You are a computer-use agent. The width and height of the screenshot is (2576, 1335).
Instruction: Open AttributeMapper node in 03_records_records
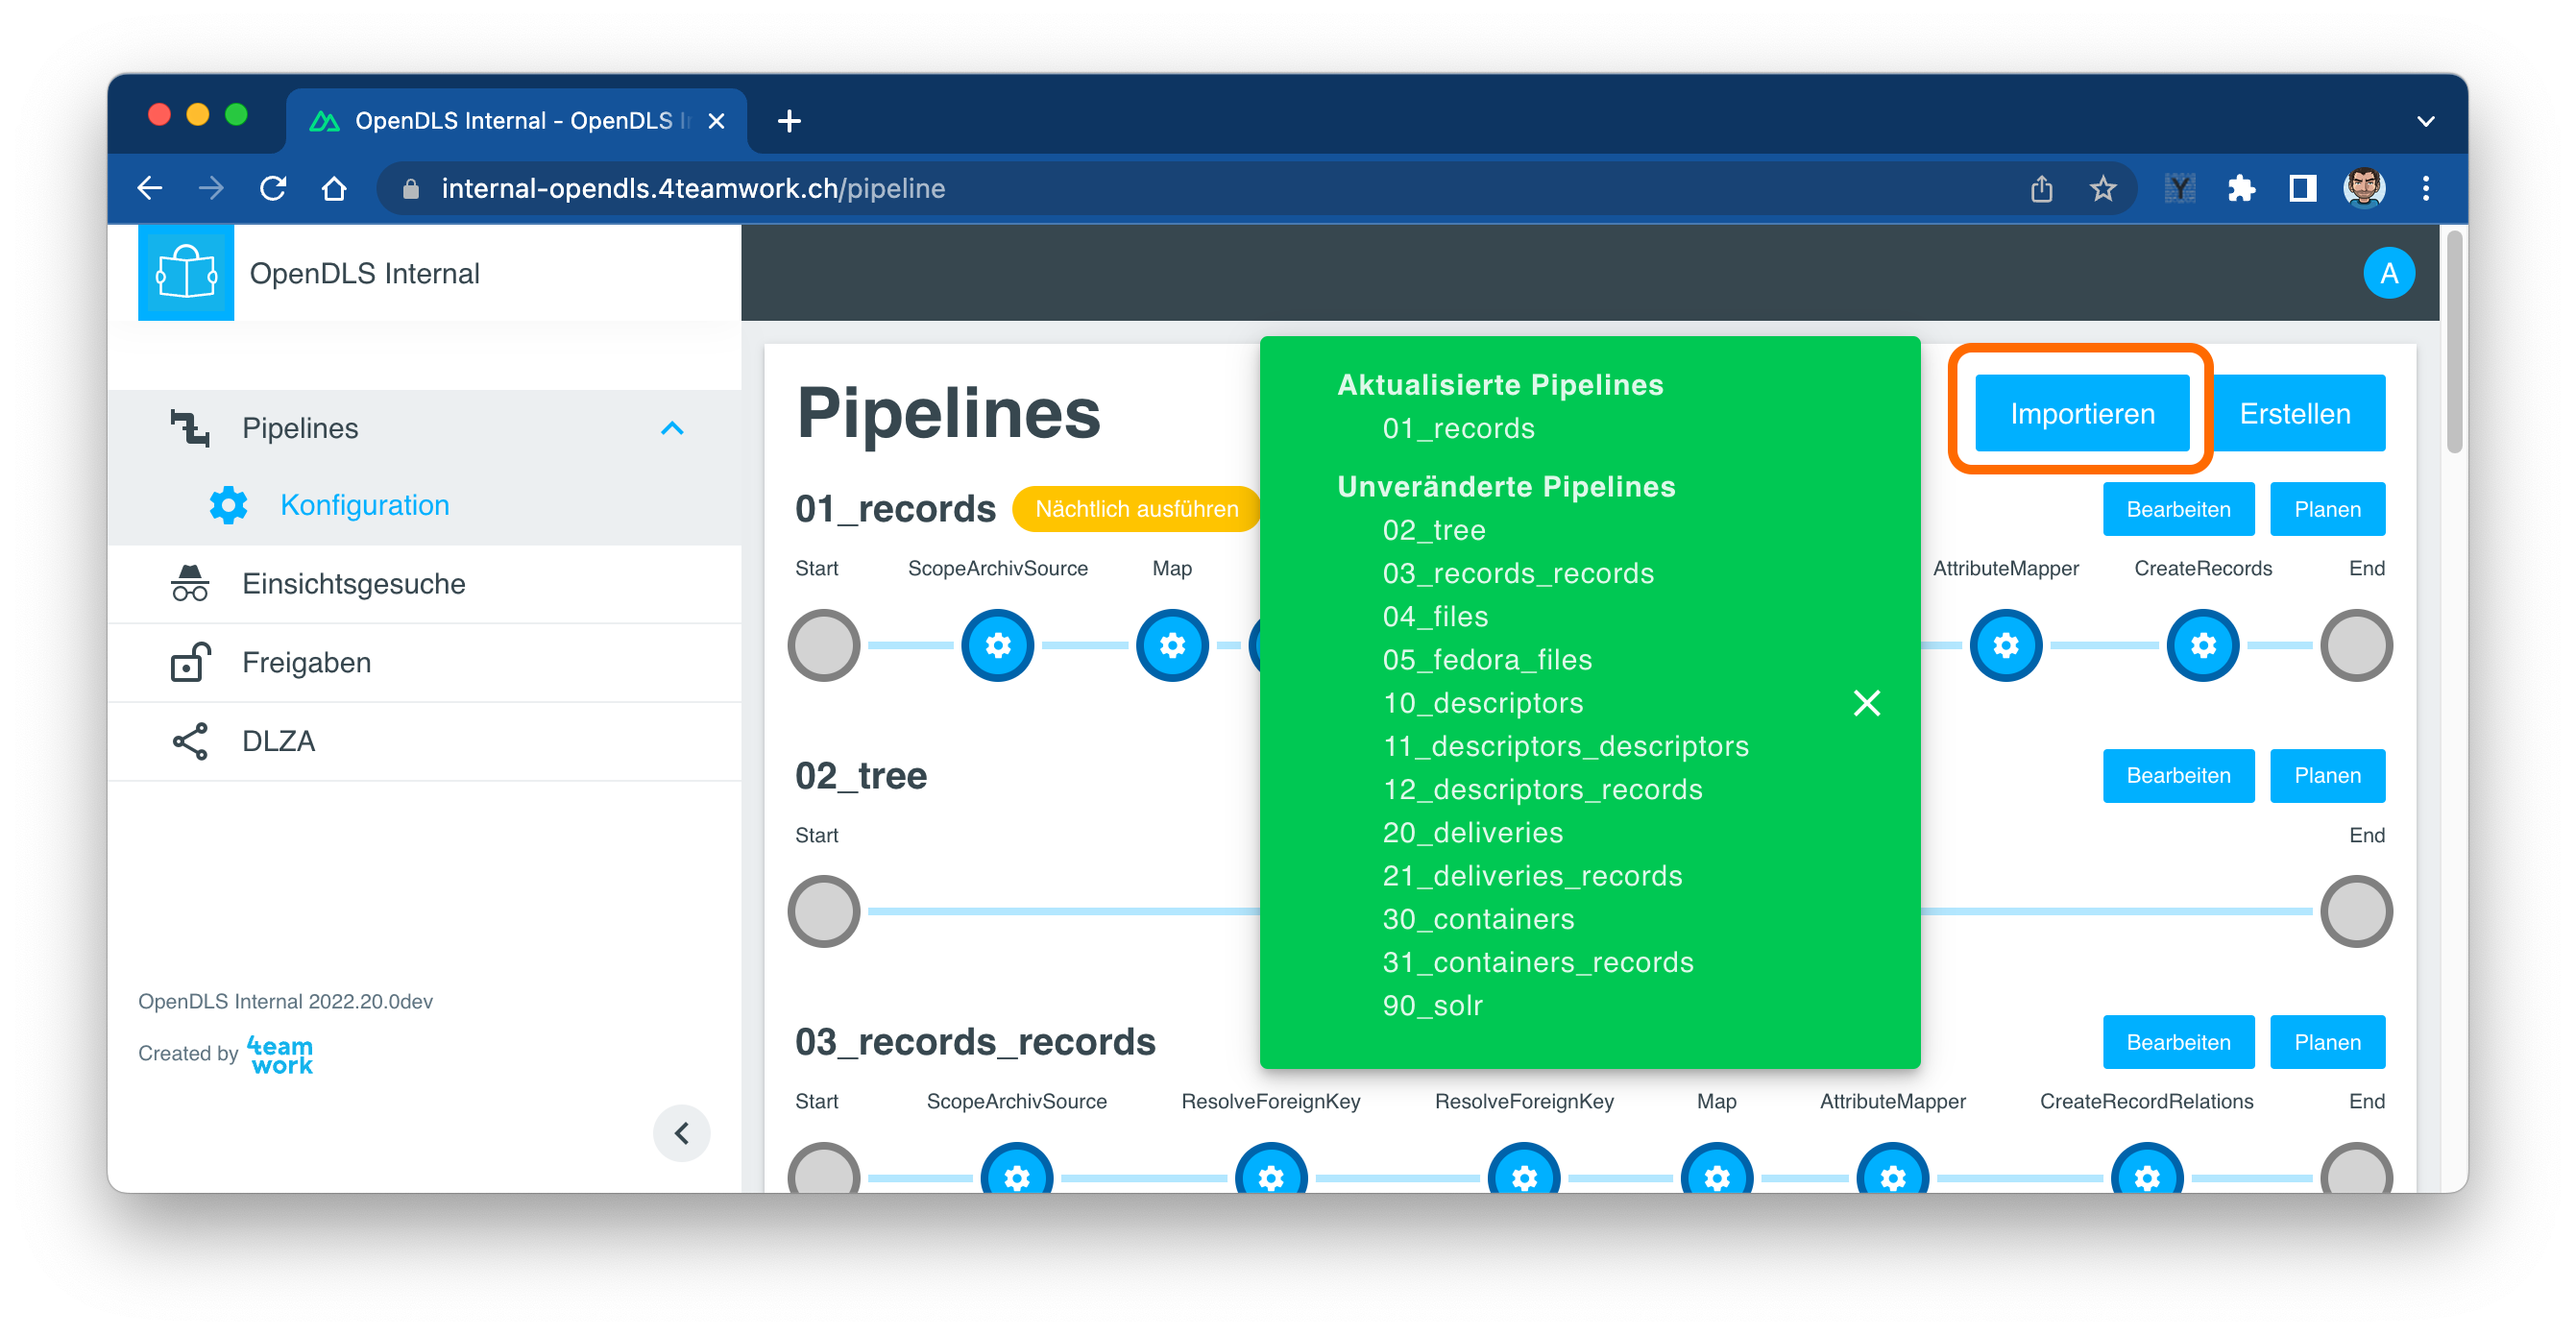(x=1893, y=1170)
